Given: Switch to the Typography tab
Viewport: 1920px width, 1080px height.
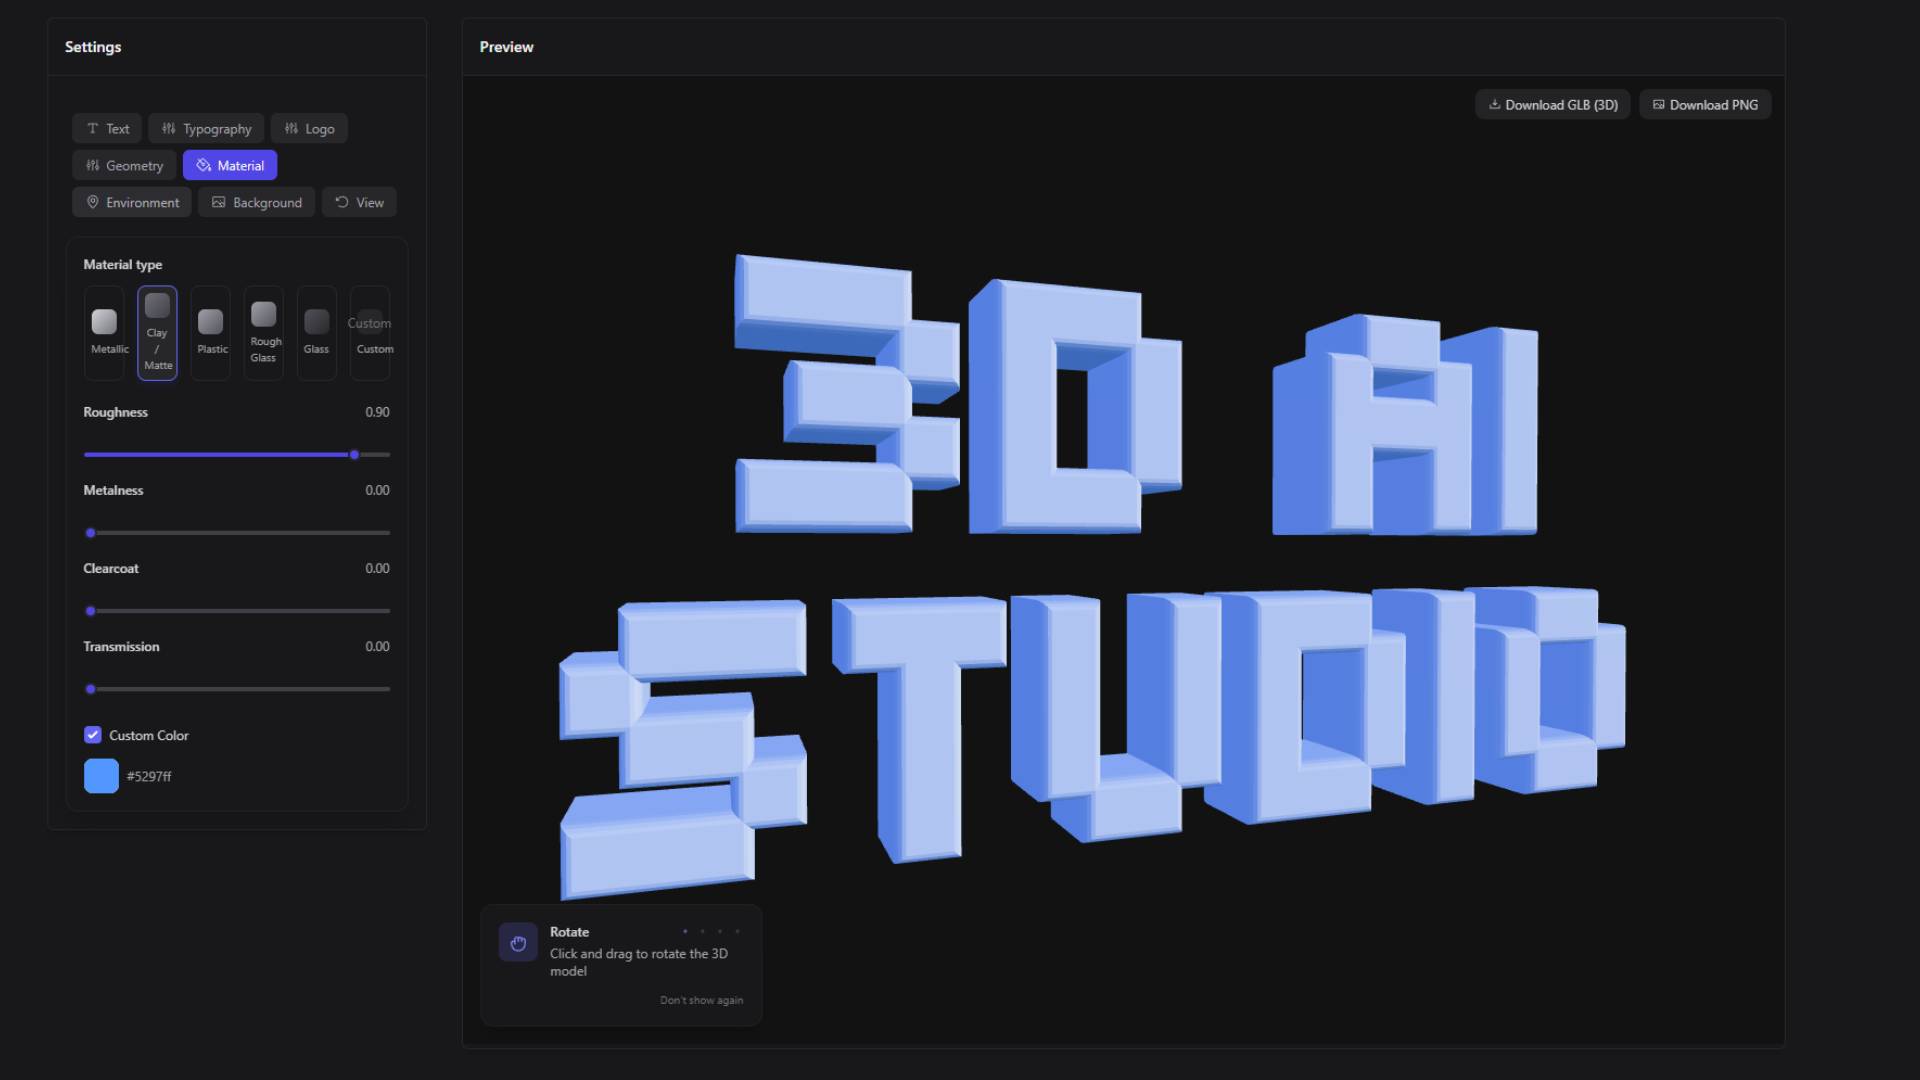Looking at the screenshot, I should tap(206, 129).
